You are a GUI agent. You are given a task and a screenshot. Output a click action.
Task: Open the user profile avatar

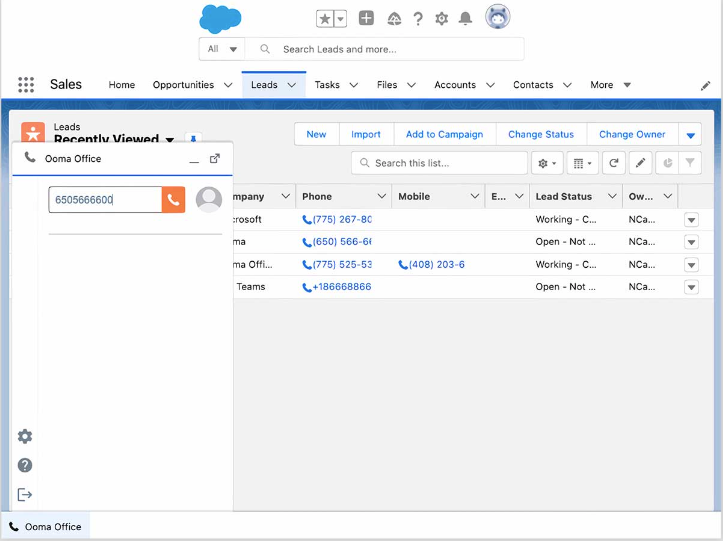tap(498, 17)
